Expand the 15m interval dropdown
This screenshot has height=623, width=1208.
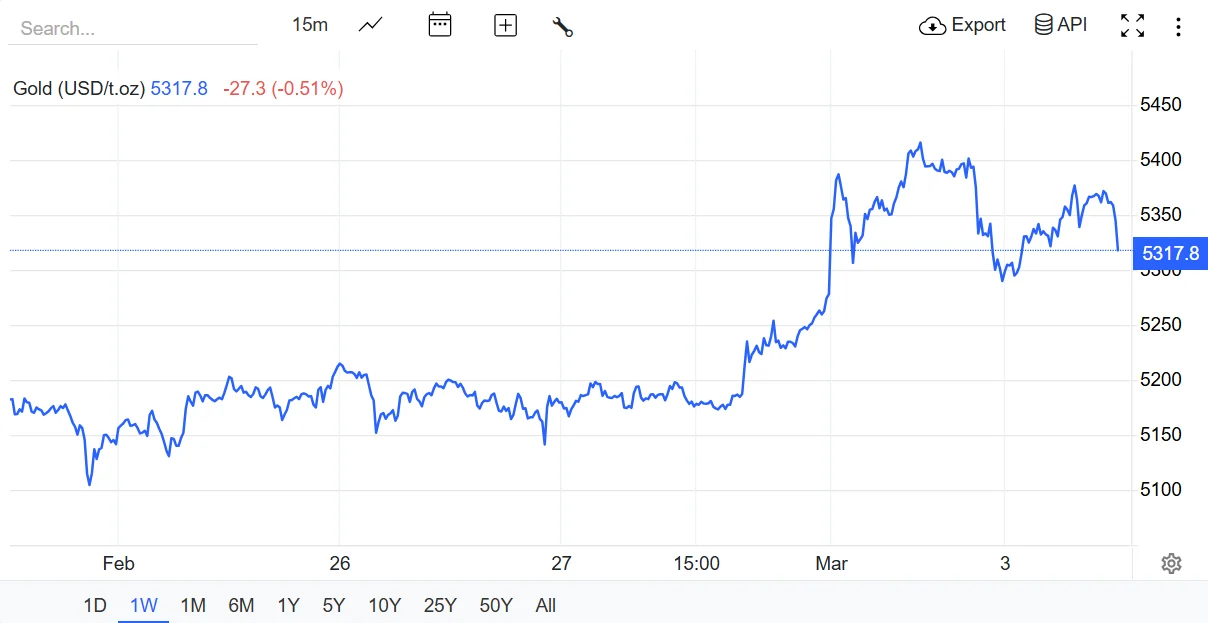point(310,25)
